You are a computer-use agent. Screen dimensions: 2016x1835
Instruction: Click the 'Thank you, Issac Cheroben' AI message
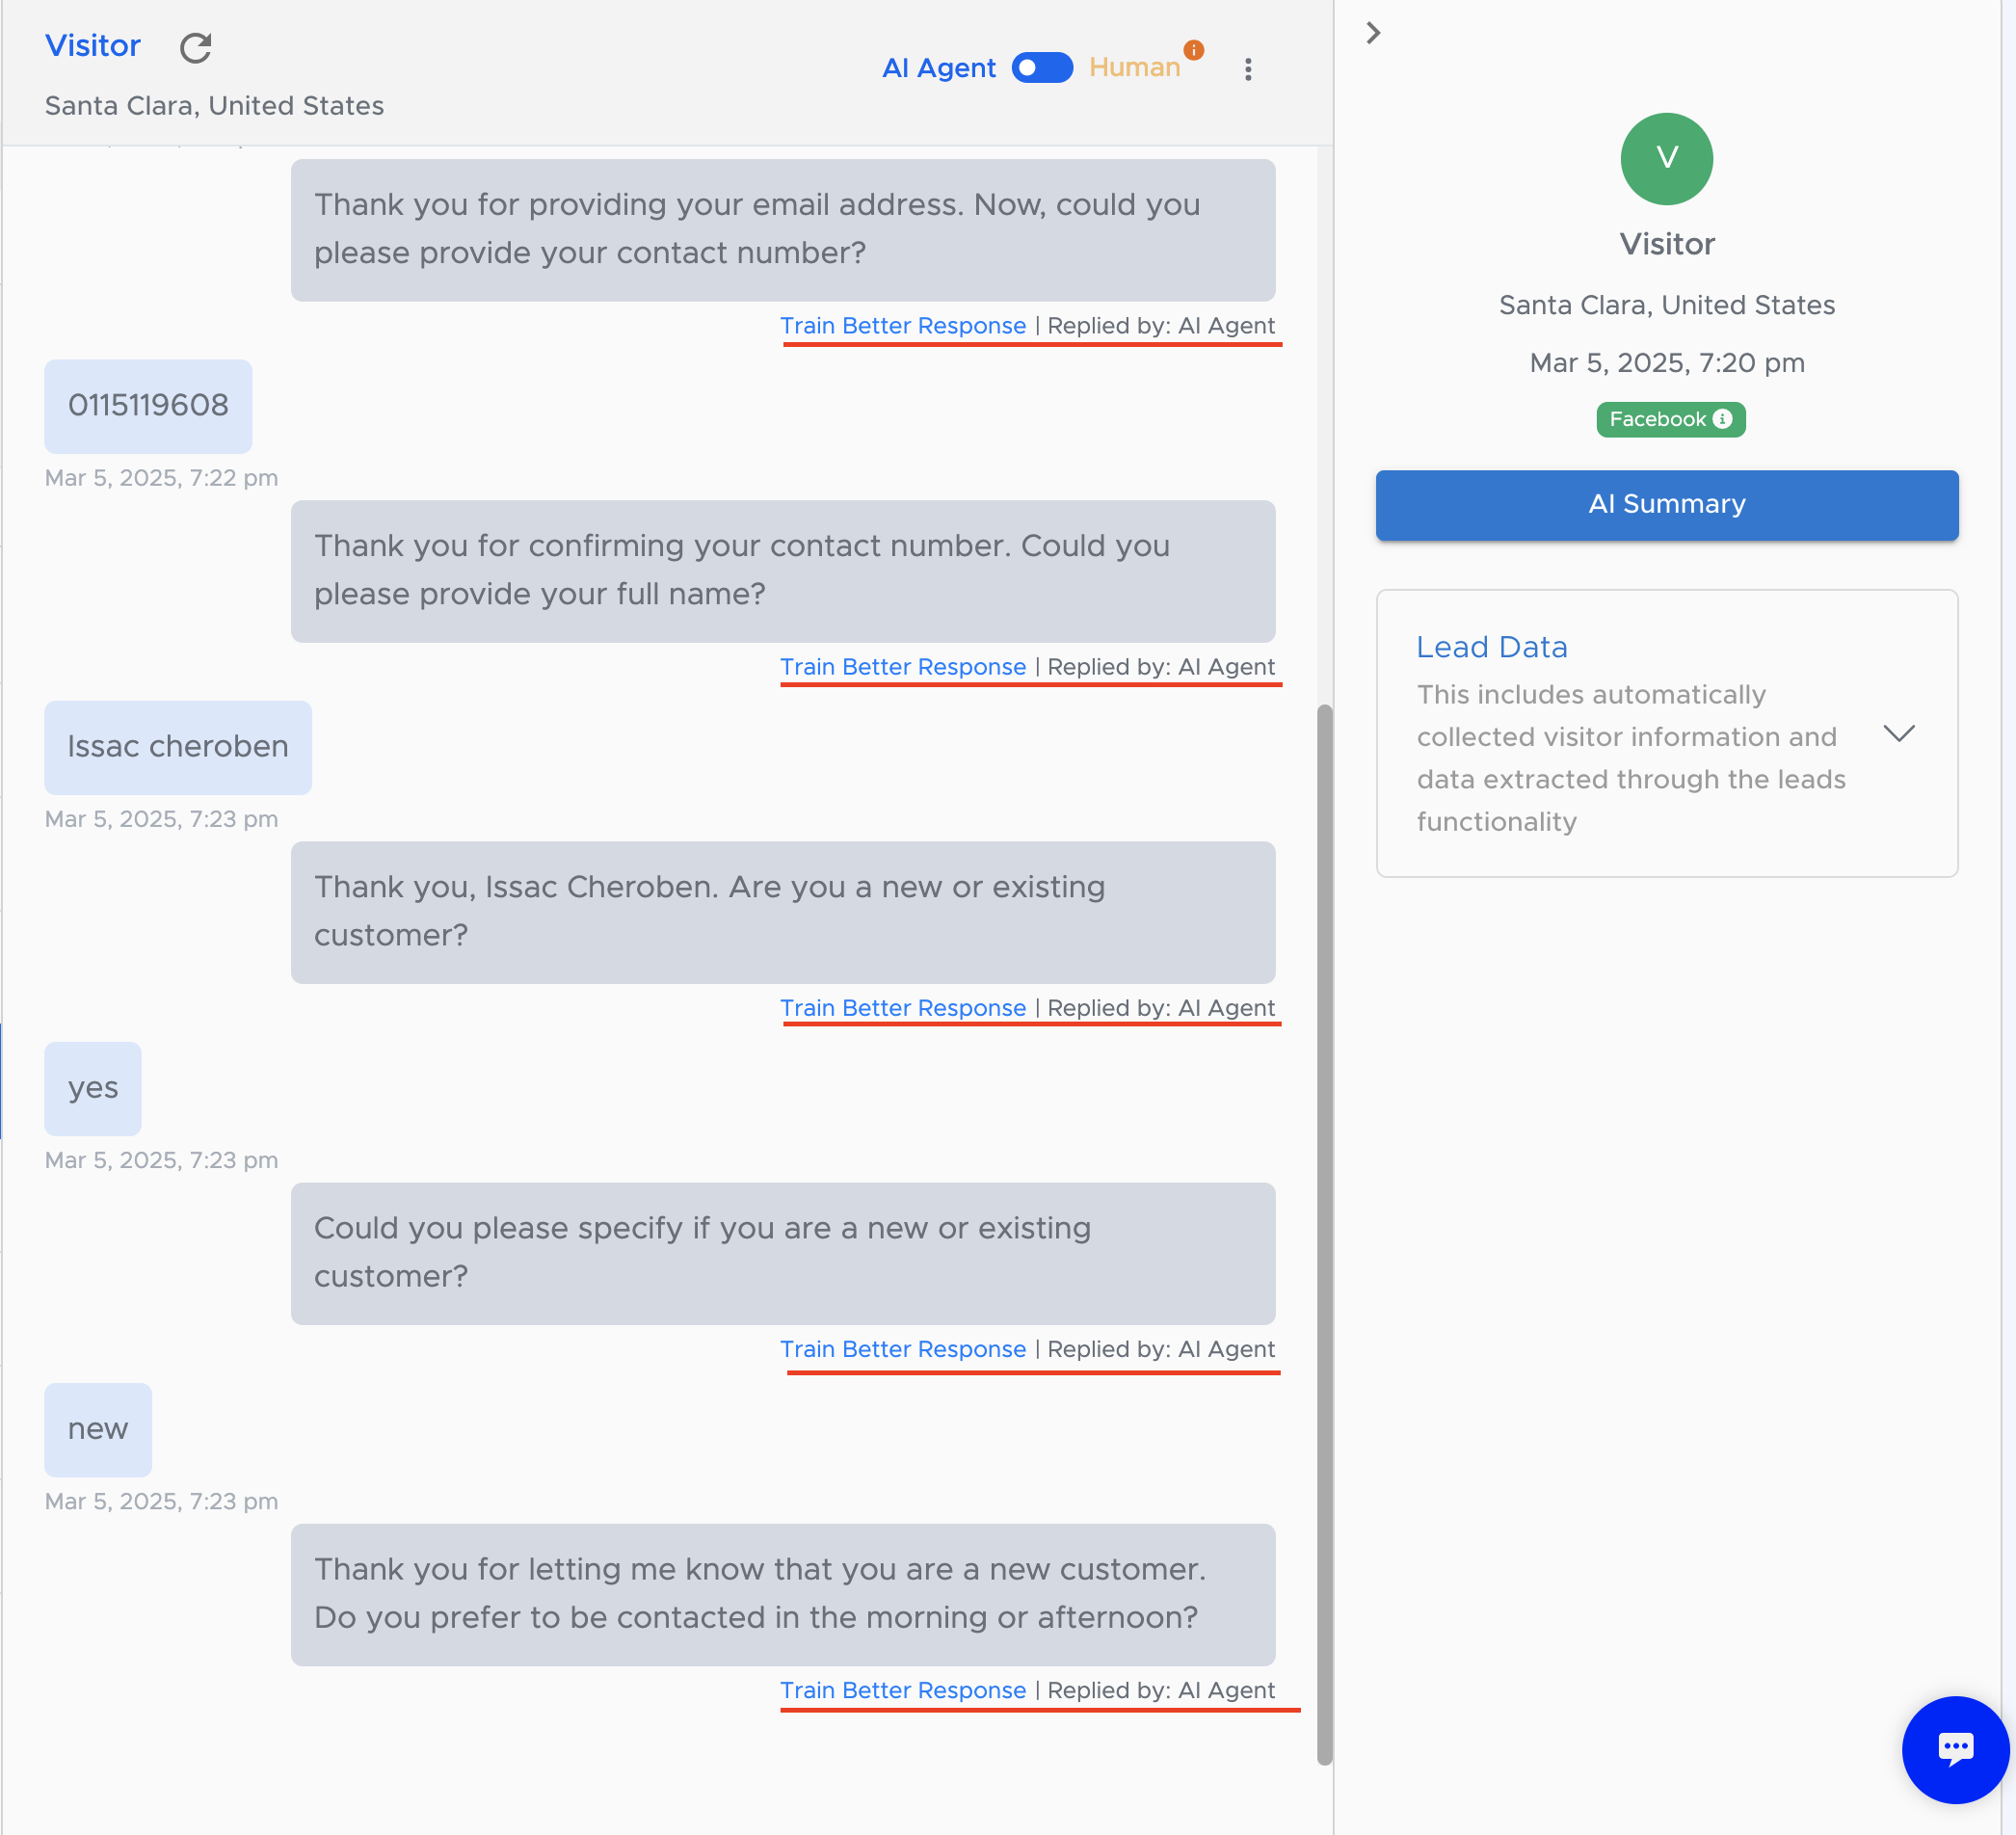782,912
